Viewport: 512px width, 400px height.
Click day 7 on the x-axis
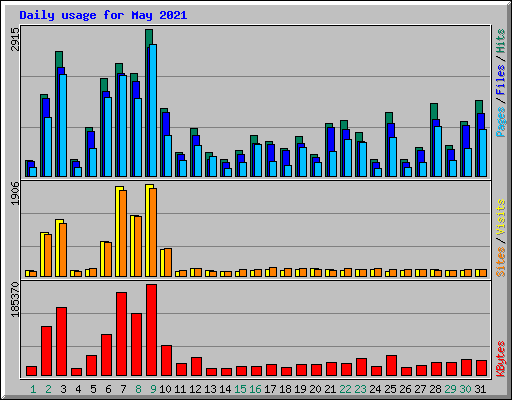pyautogui.click(x=123, y=389)
